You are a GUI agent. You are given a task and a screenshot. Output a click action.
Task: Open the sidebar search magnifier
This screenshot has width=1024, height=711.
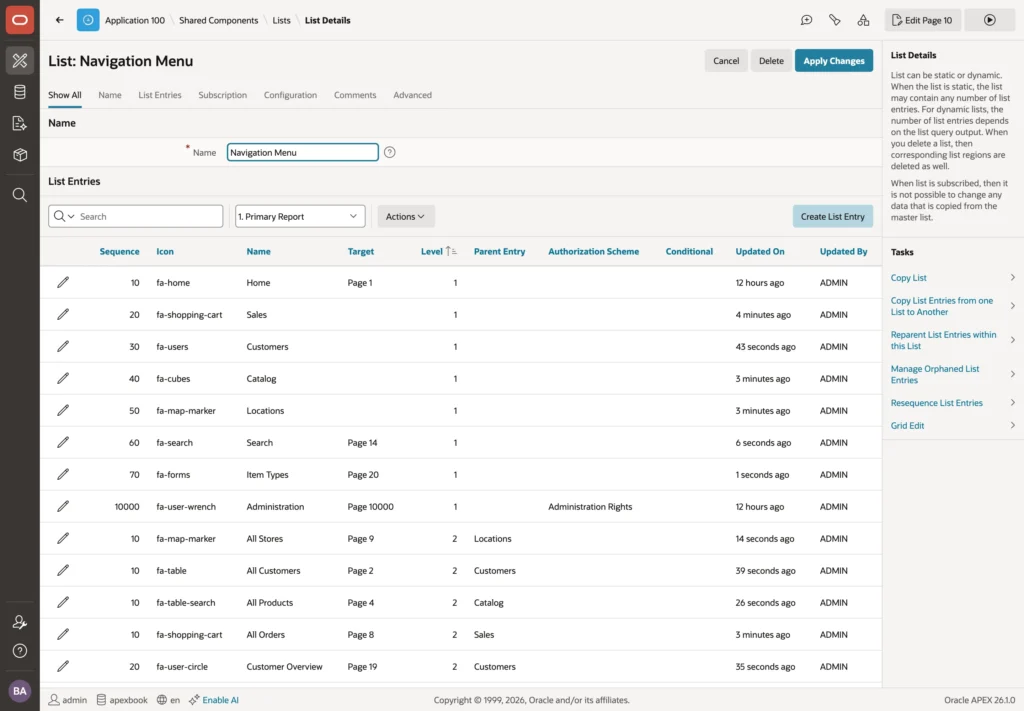20,195
